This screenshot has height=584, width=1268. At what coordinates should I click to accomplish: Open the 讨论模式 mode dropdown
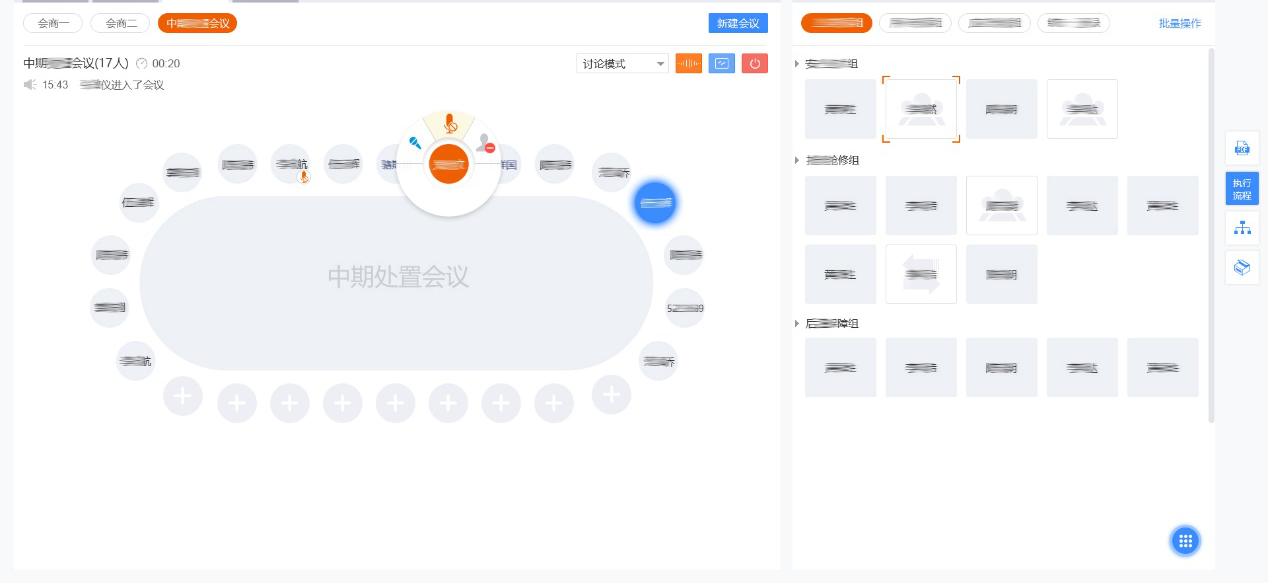tap(622, 64)
